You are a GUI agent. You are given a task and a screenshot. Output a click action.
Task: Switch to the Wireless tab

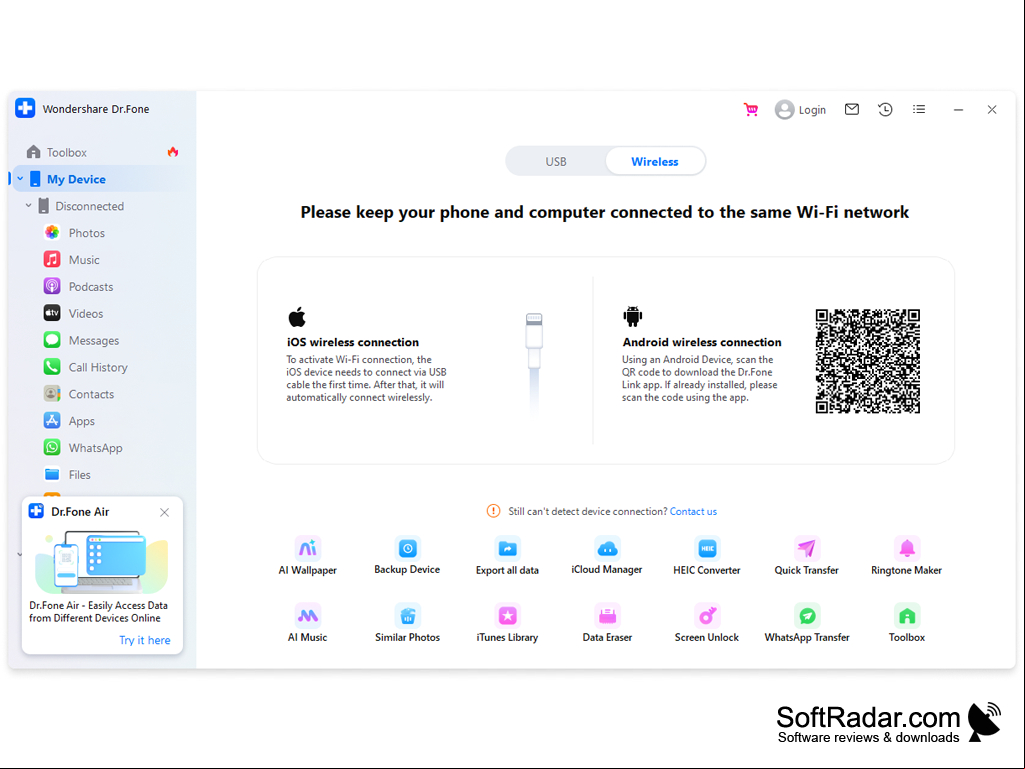(655, 162)
